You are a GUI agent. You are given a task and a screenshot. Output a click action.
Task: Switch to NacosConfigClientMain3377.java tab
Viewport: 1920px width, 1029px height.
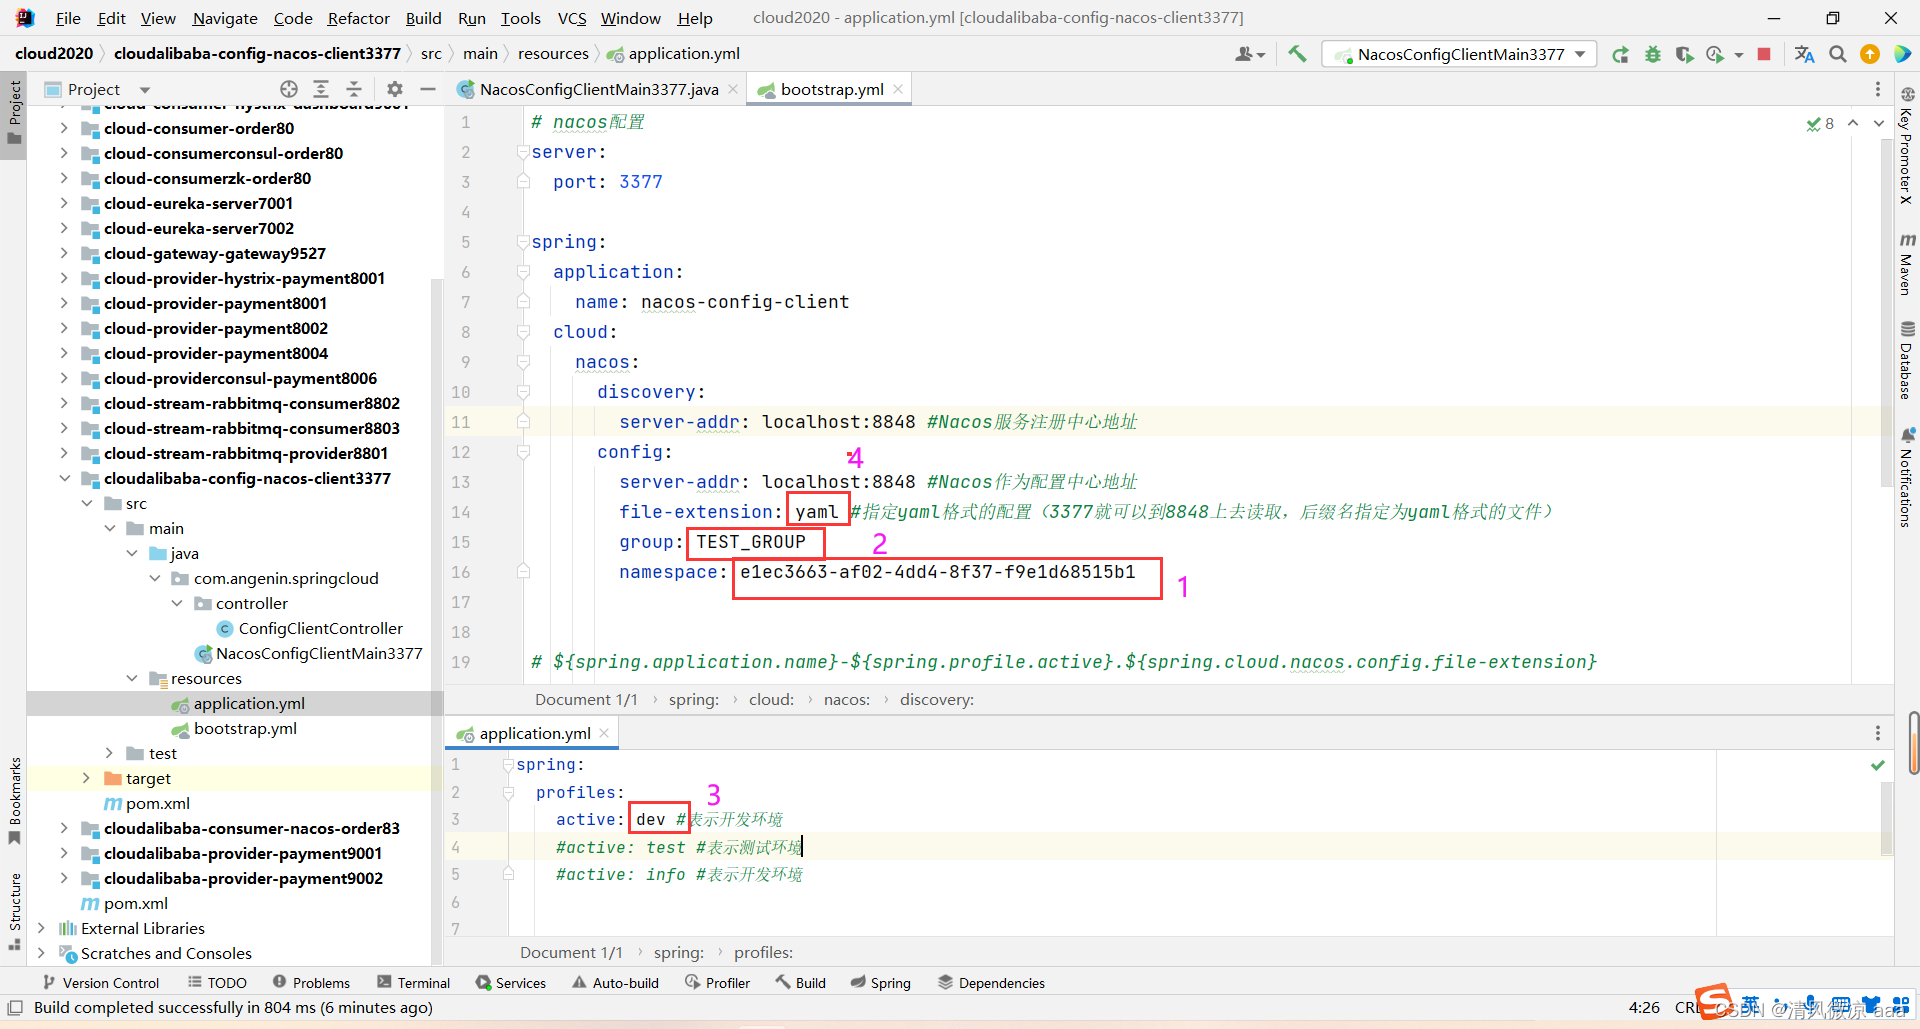[x=598, y=89]
